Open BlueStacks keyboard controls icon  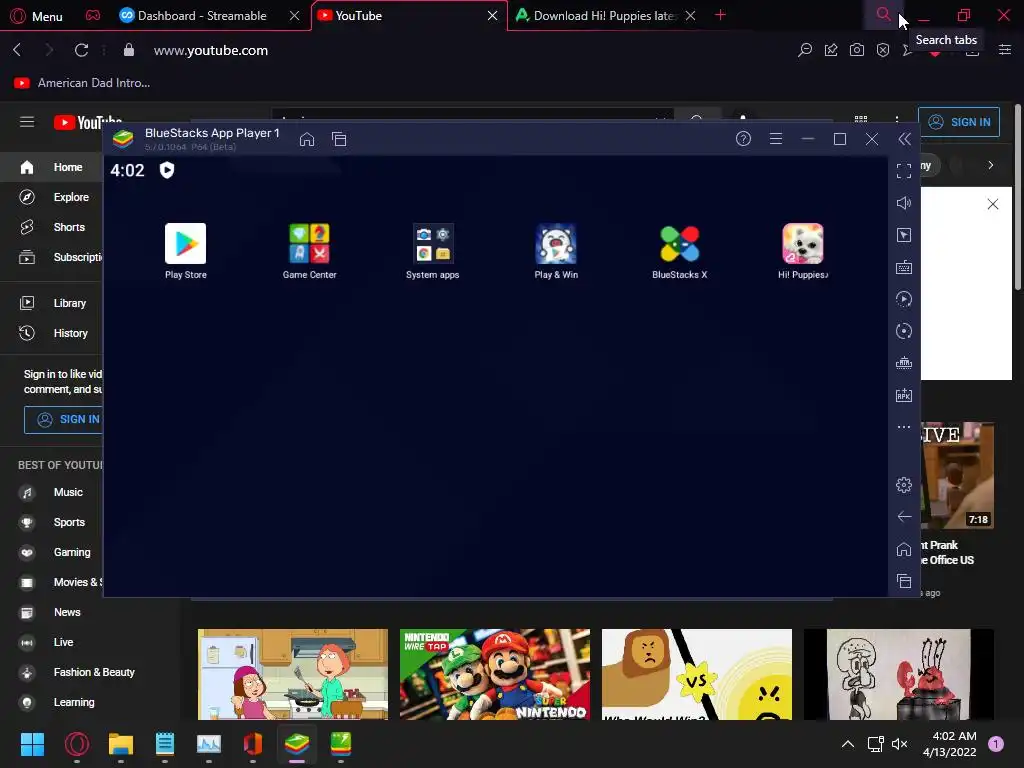click(x=904, y=267)
